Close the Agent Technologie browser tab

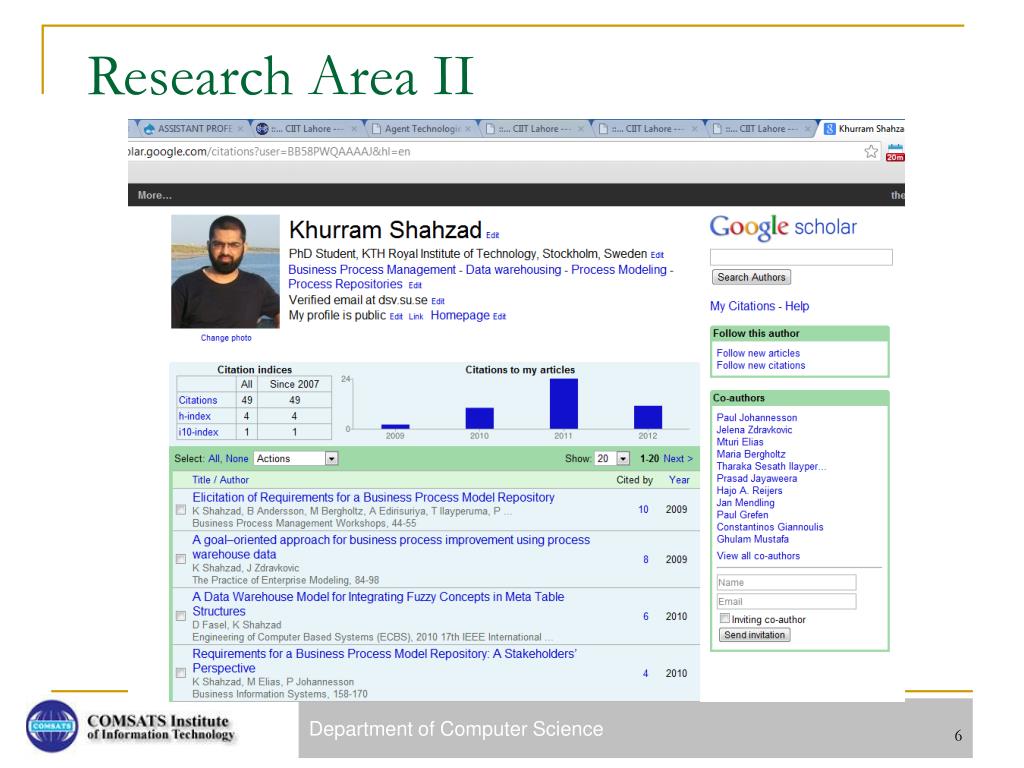[x=468, y=129]
